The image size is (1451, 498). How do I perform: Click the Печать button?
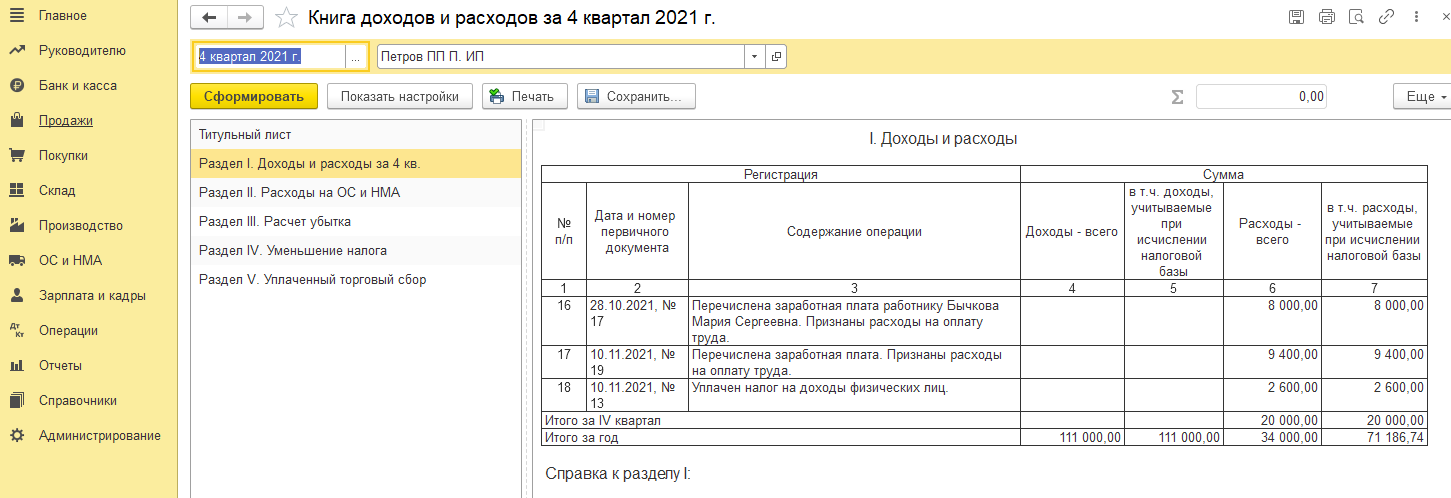525,97
